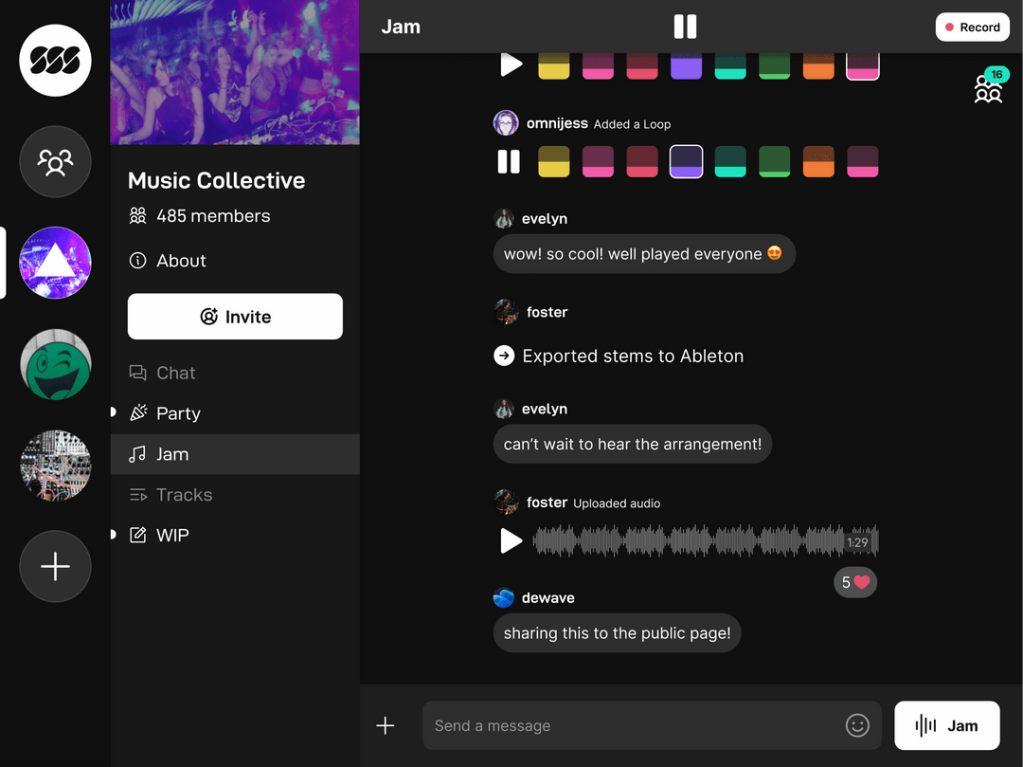Click the add new community plus button
The image size is (1023, 767).
pyautogui.click(x=55, y=566)
